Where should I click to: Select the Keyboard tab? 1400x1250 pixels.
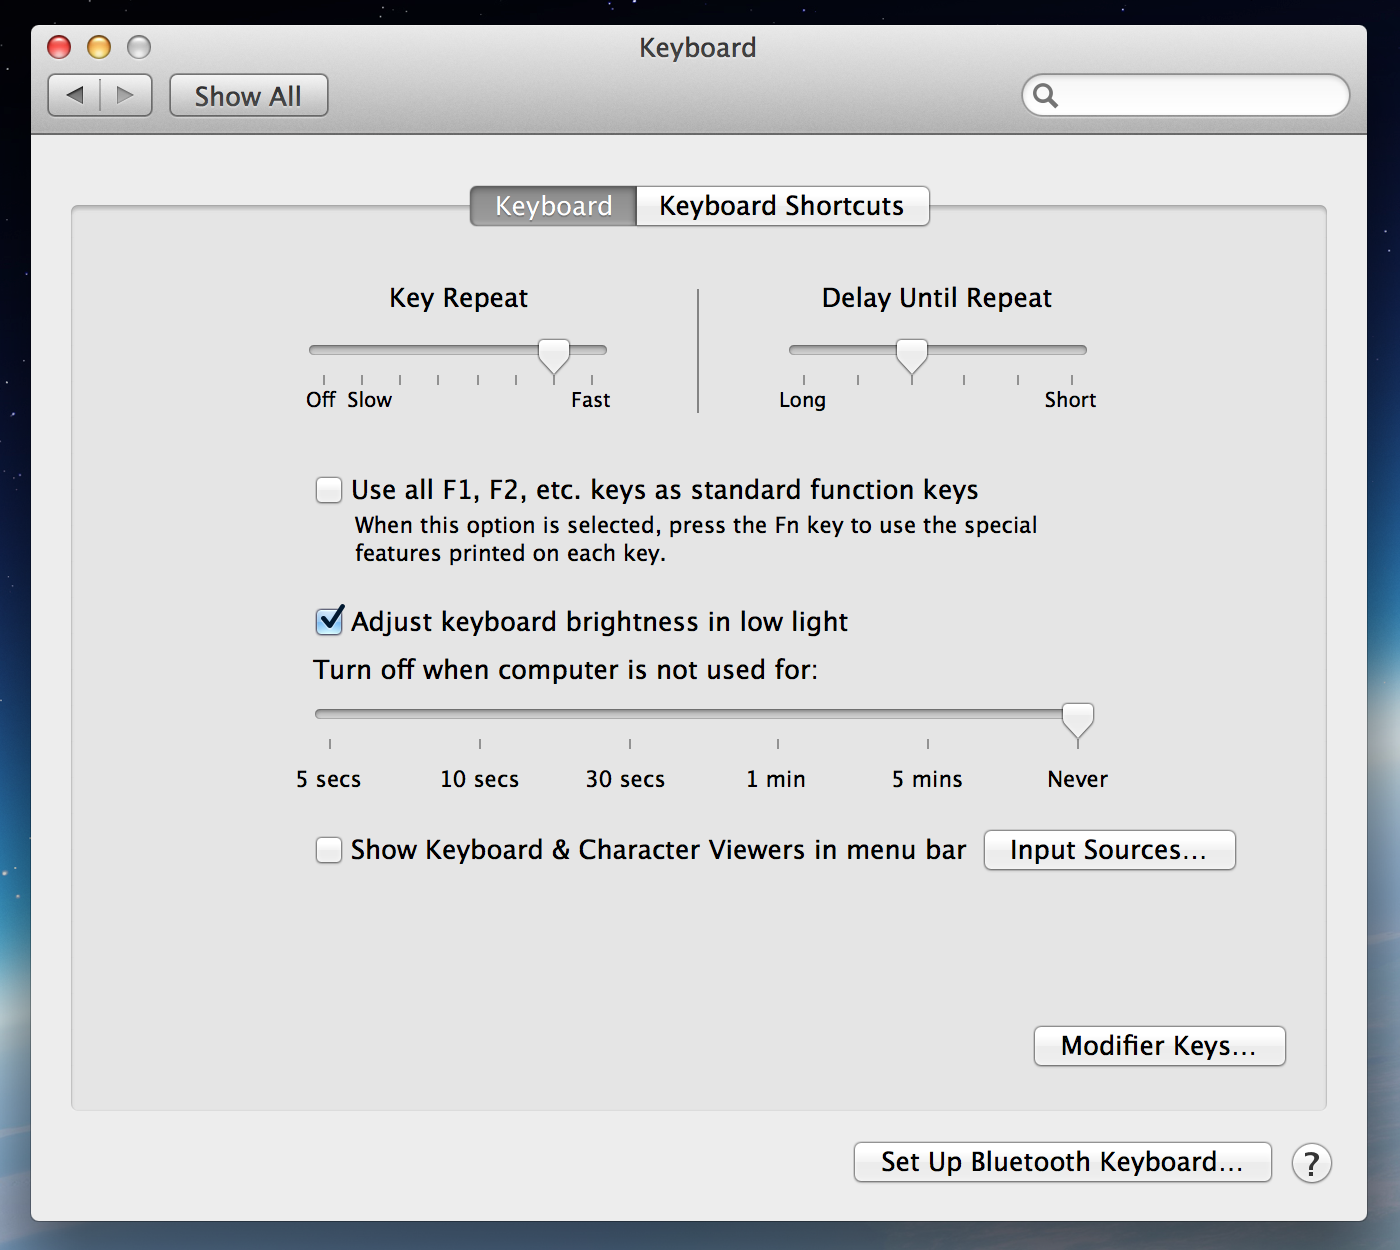(x=553, y=206)
